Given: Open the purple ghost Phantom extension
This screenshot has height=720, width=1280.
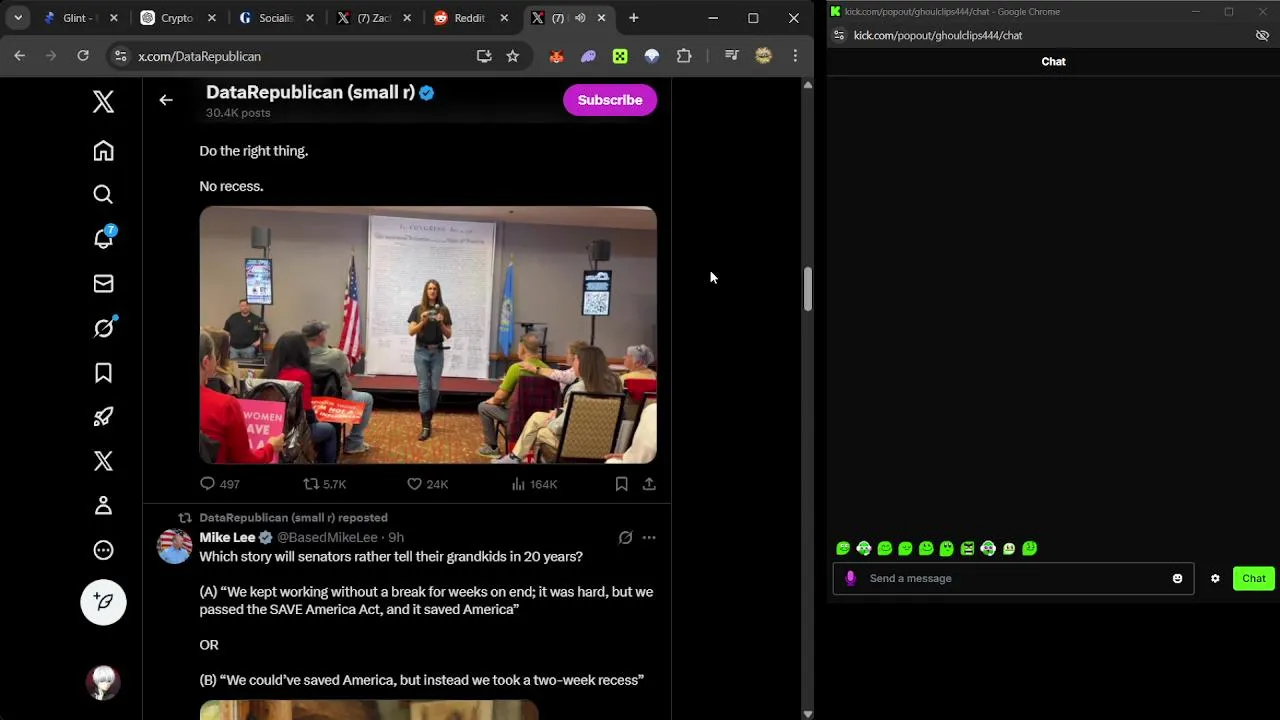Looking at the screenshot, I should [x=588, y=56].
